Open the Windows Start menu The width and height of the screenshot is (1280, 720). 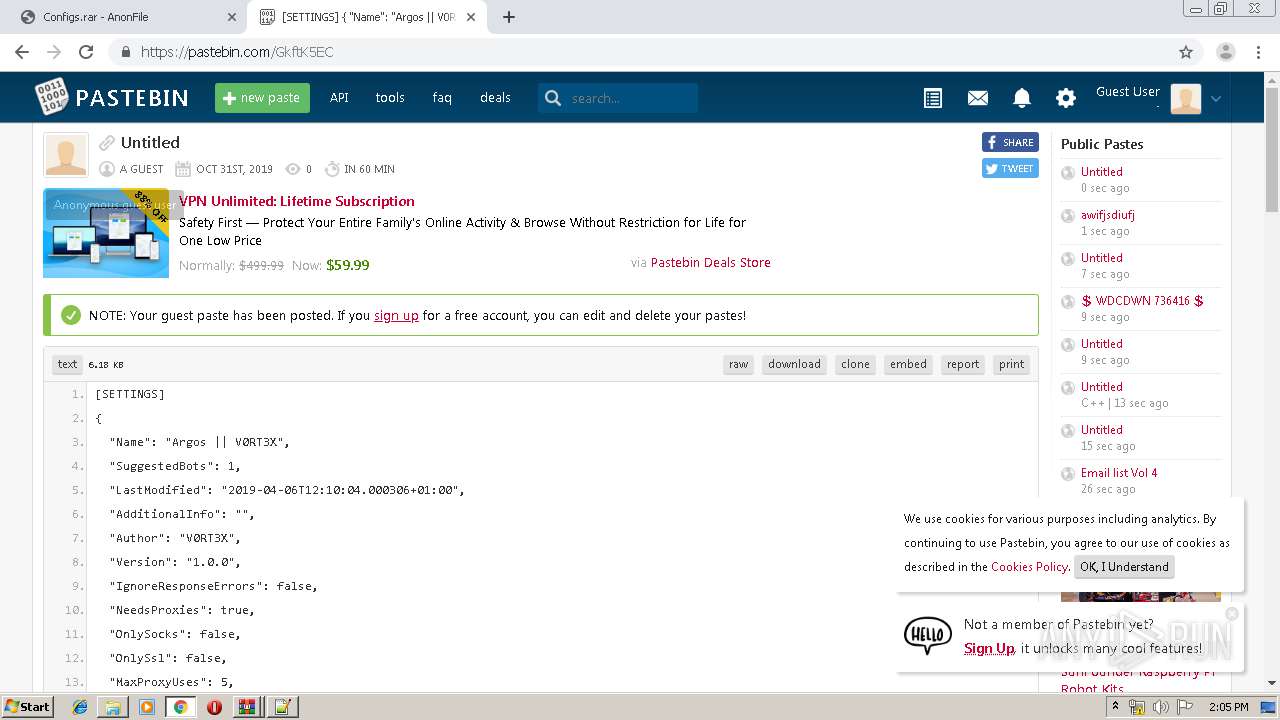[x=28, y=706]
